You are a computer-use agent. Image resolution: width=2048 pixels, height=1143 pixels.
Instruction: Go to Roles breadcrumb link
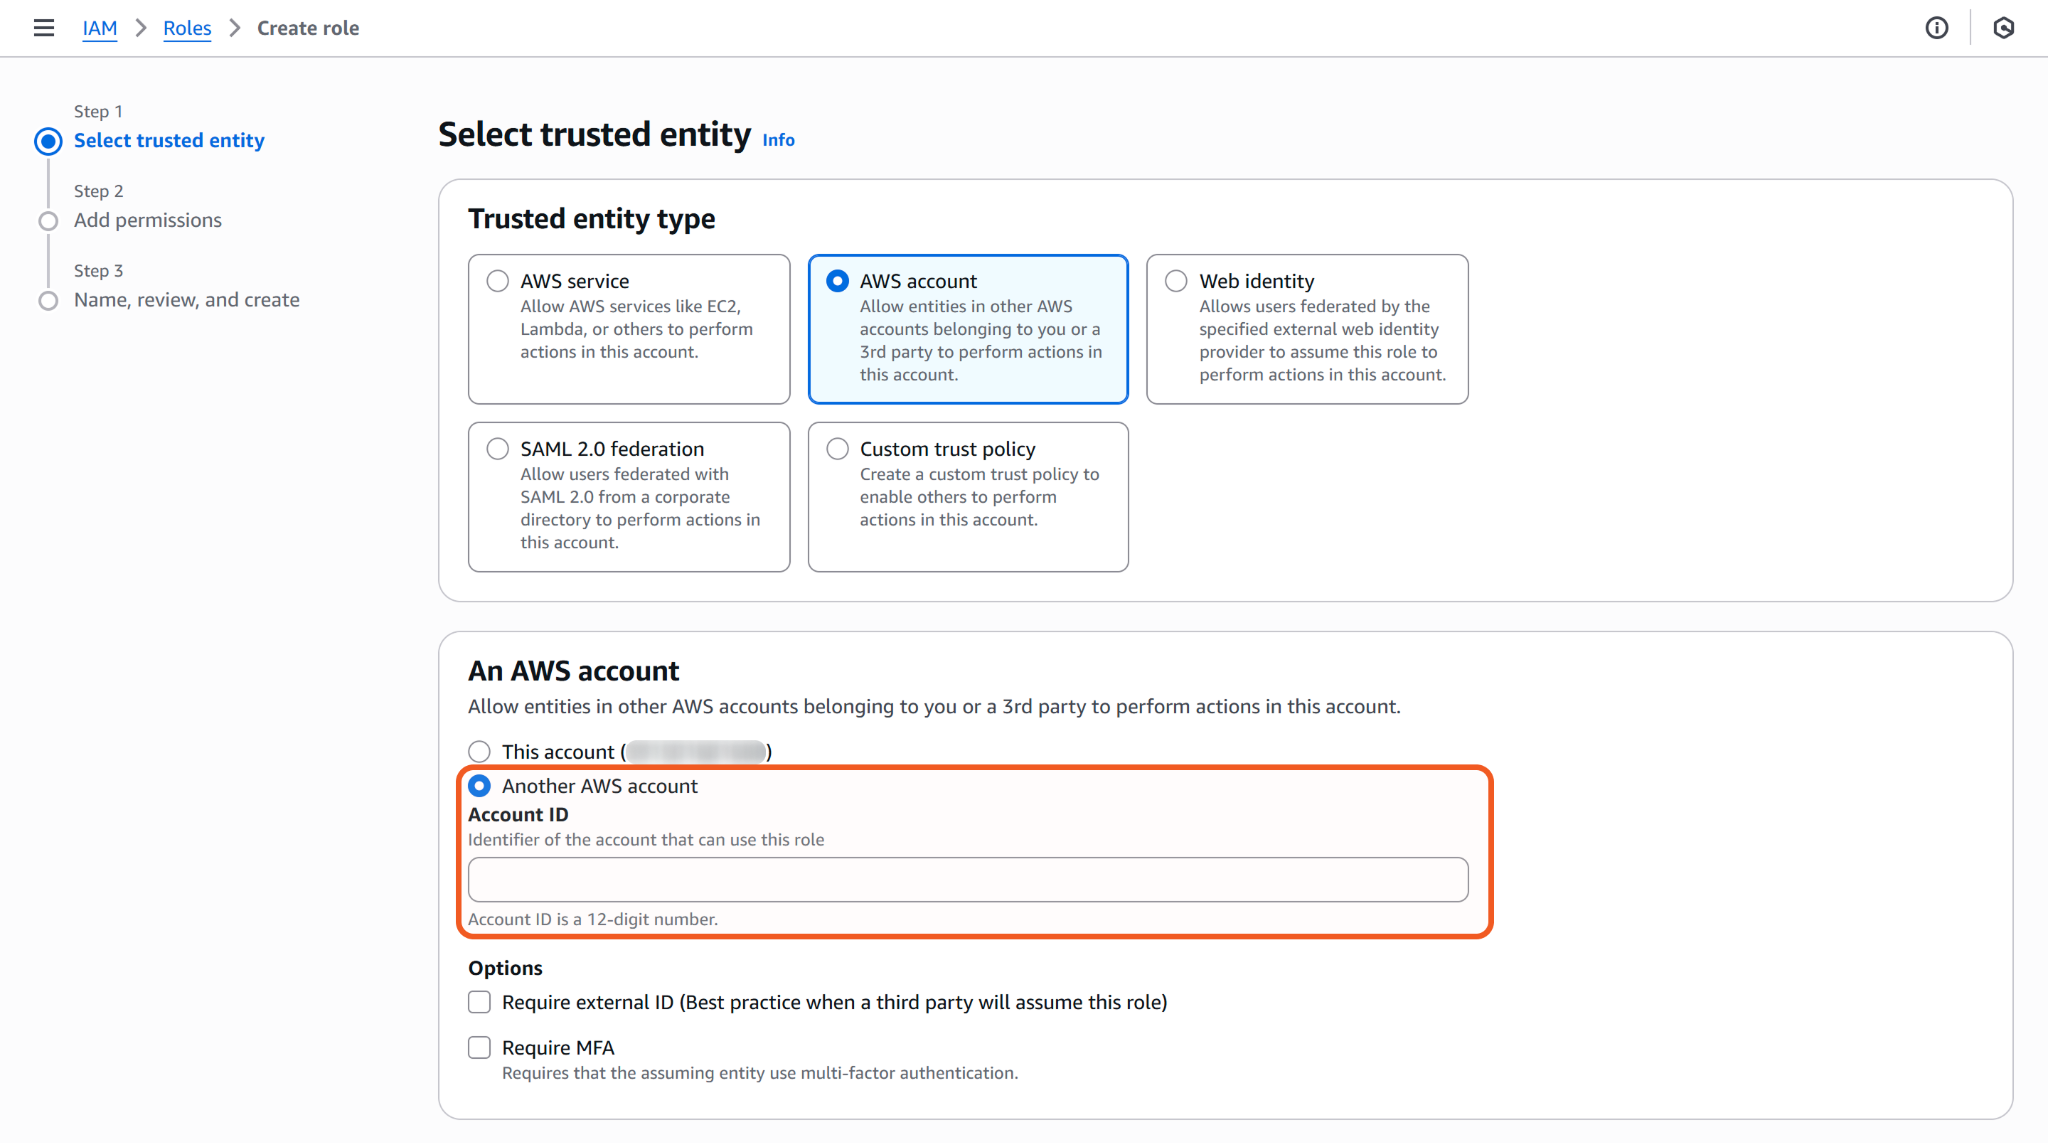[x=187, y=28]
